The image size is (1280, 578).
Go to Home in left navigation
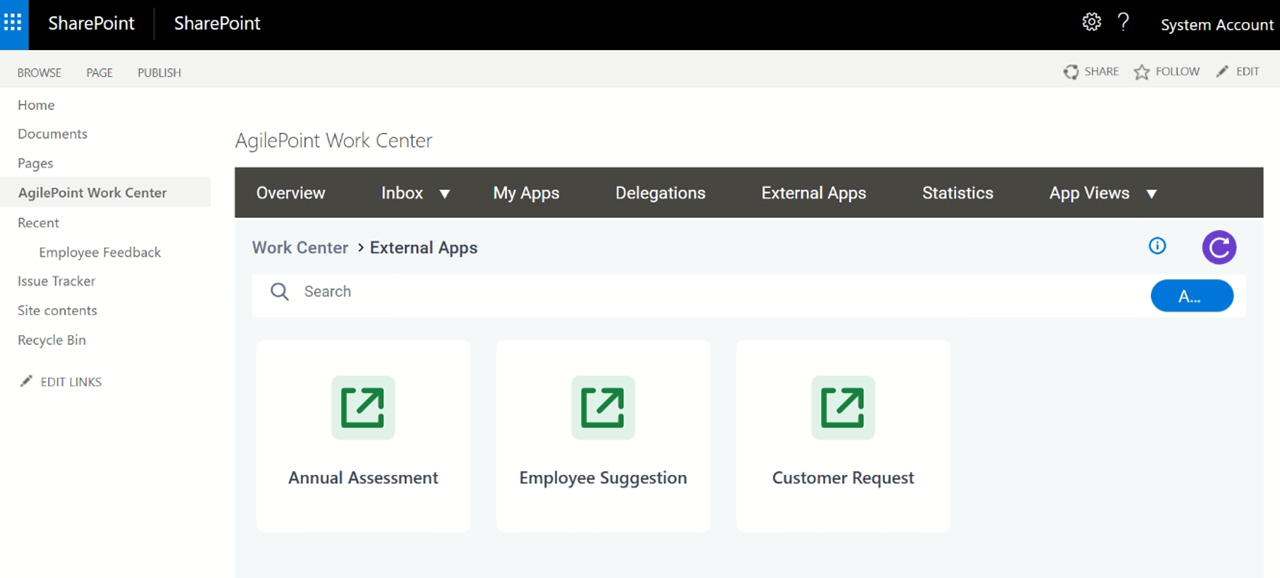(36, 105)
